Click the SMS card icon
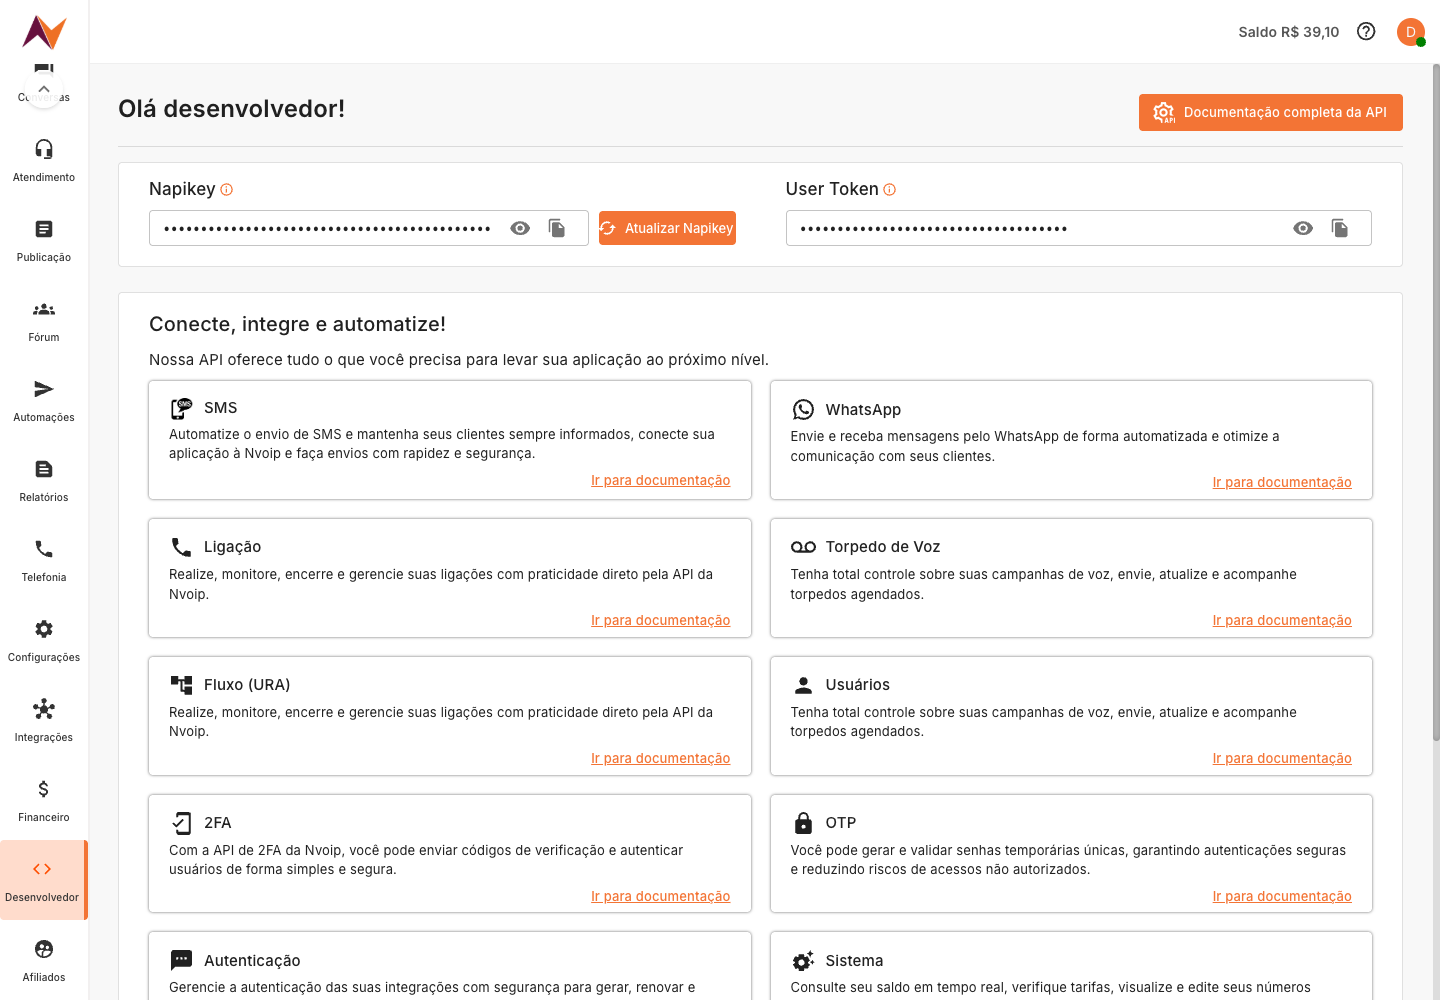The width and height of the screenshot is (1440, 1000). [x=181, y=408]
